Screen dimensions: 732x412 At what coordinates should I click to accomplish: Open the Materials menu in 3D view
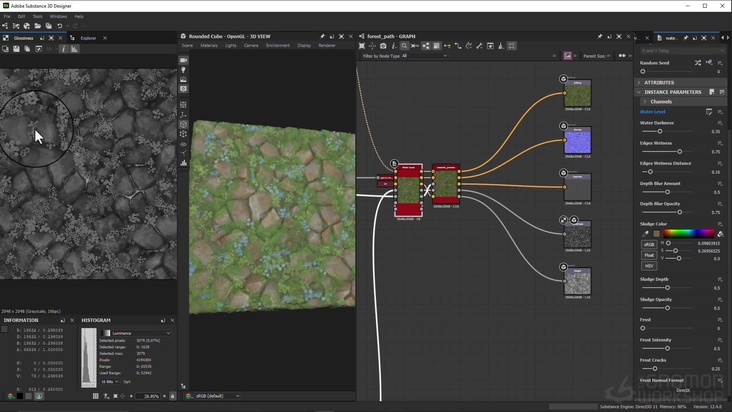[209, 45]
